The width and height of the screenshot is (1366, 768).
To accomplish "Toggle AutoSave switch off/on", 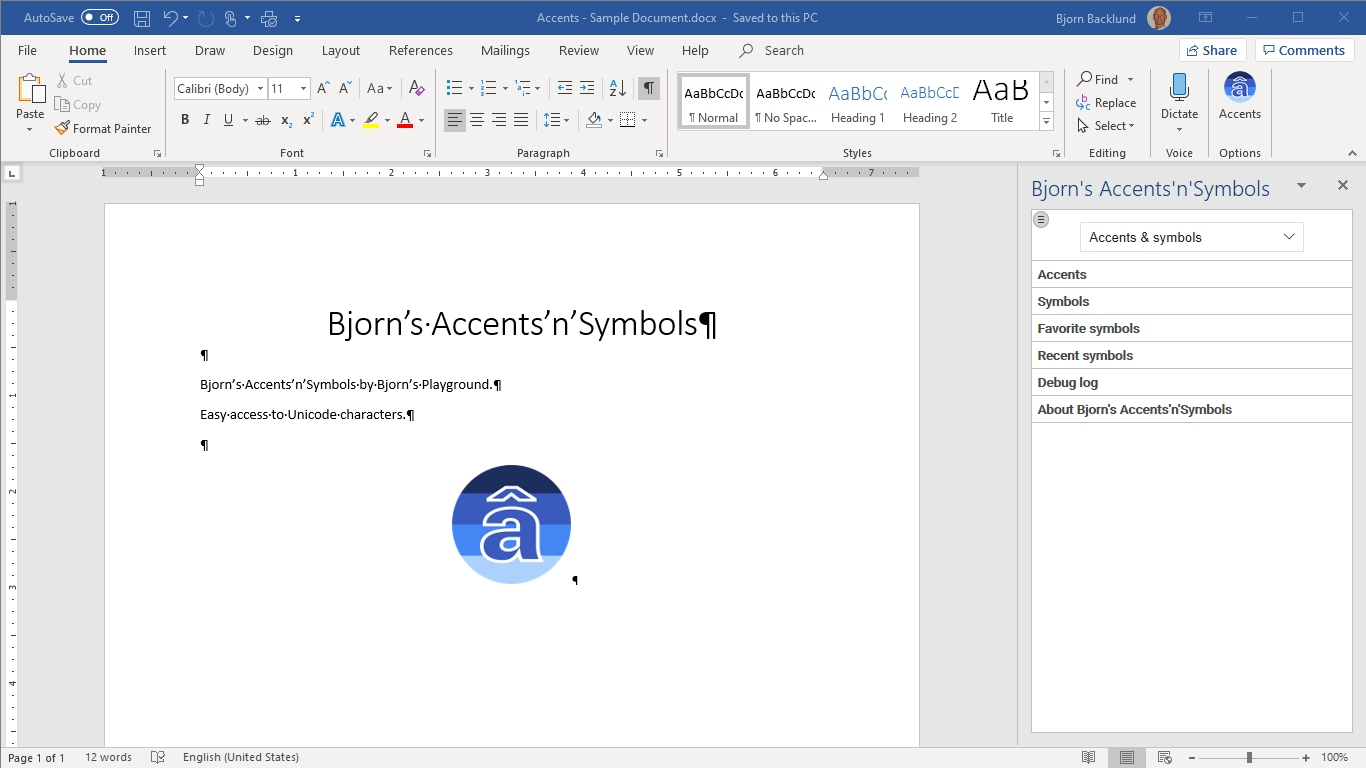I will point(99,18).
